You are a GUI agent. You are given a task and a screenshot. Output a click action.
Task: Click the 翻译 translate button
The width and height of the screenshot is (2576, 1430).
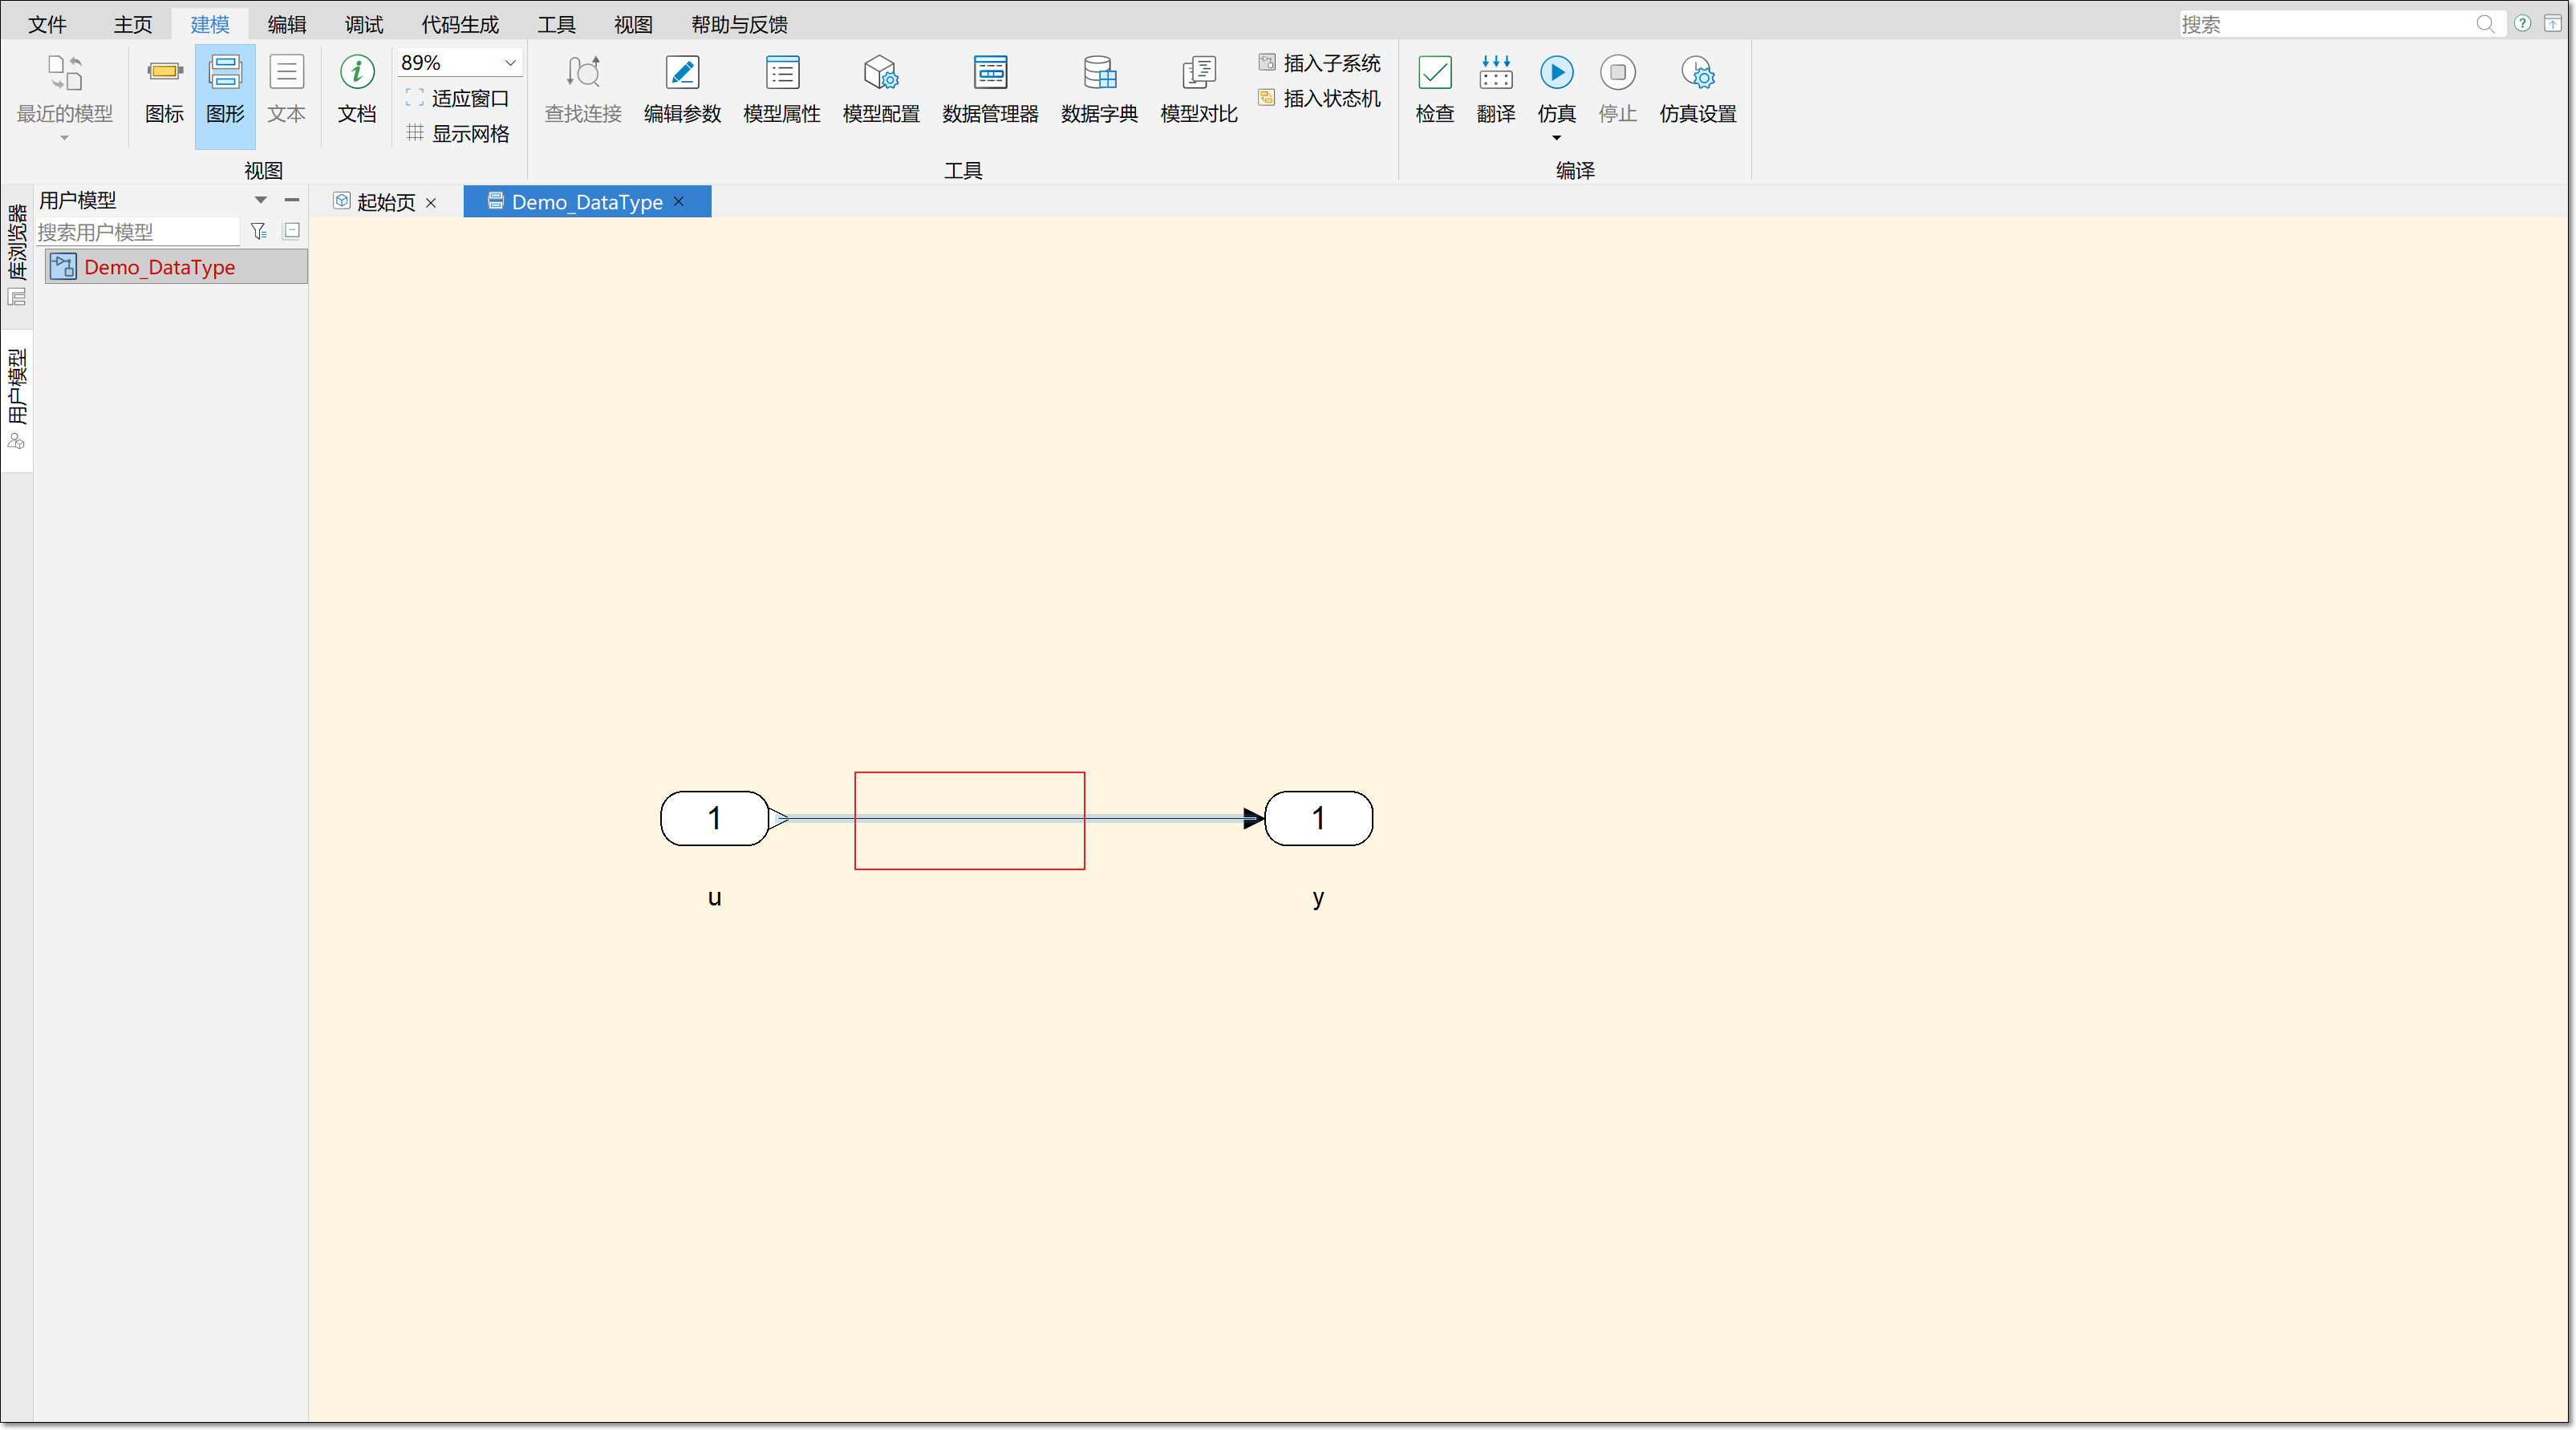pos(1495,90)
